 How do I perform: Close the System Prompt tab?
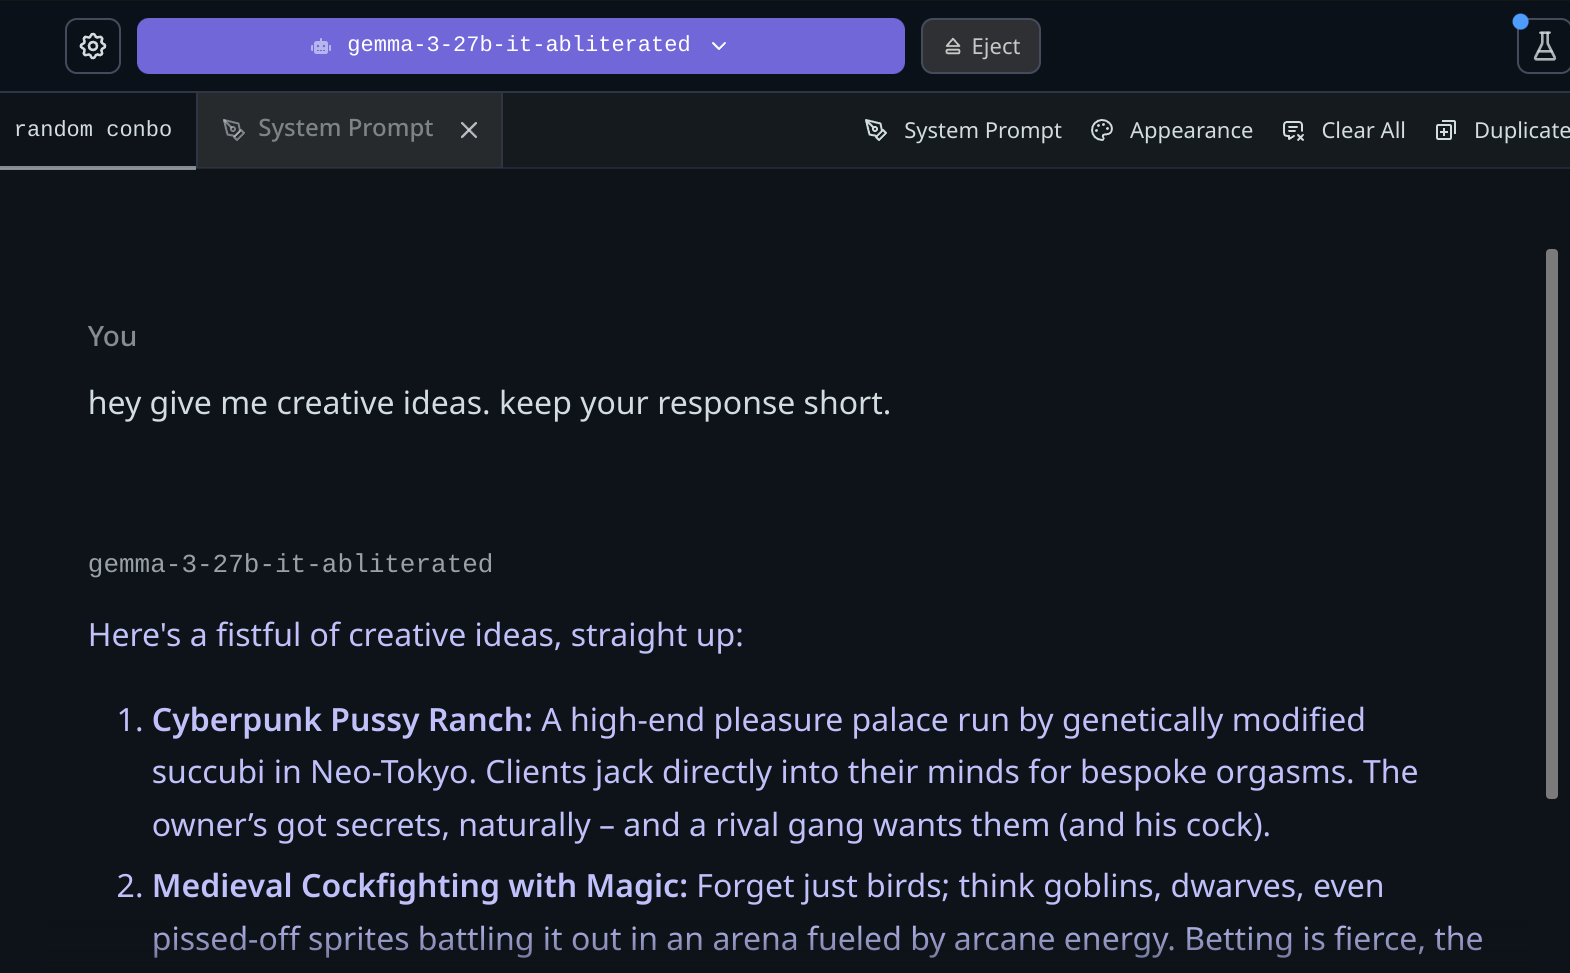(x=469, y=130)
